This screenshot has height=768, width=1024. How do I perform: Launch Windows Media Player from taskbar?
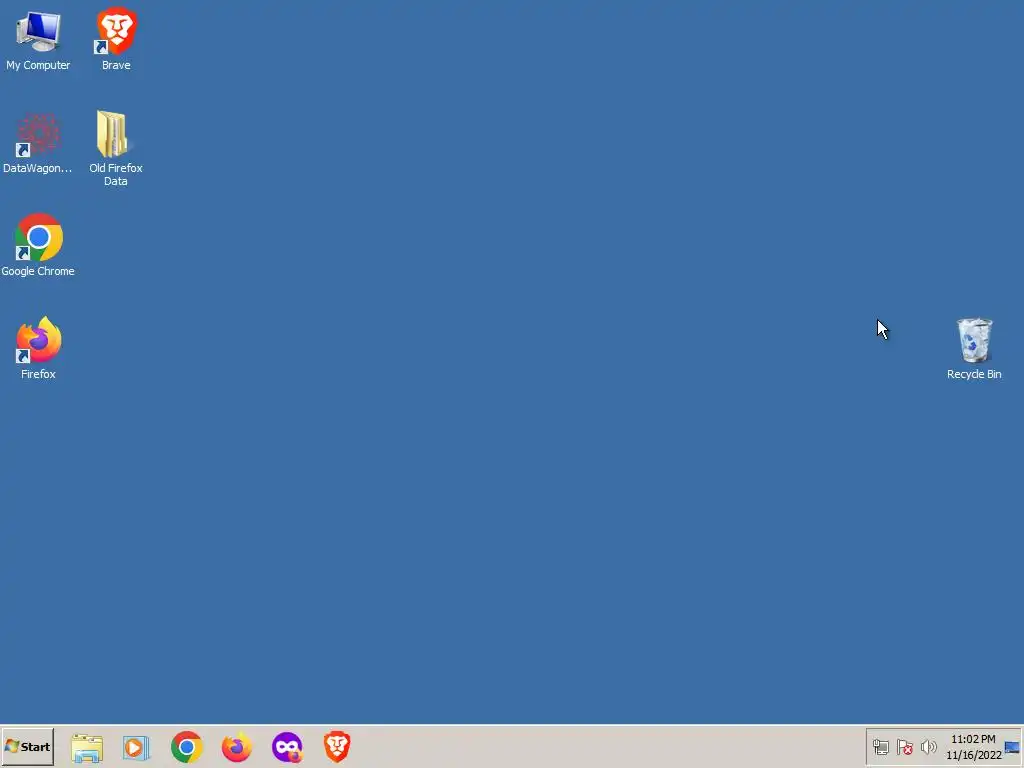[x=136, y=747]
